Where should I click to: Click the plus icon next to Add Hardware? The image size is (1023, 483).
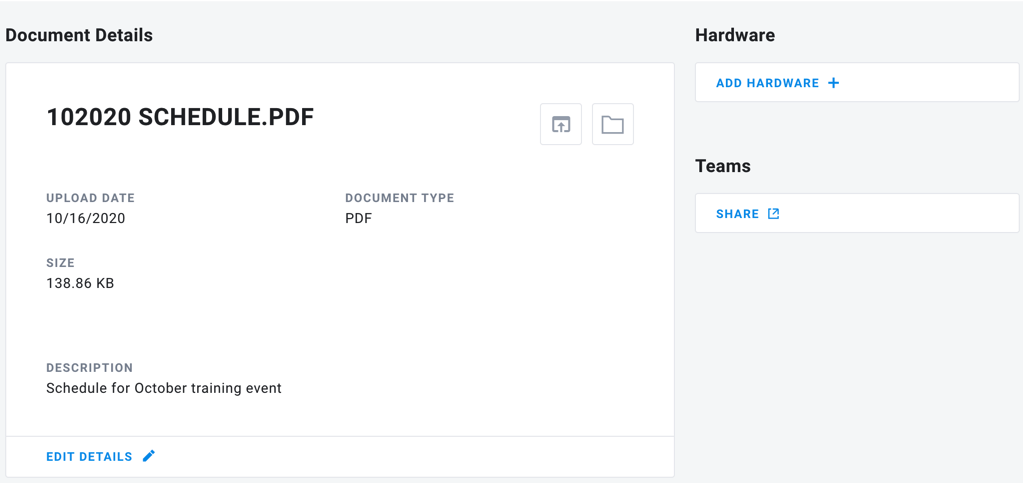point(833,83)
